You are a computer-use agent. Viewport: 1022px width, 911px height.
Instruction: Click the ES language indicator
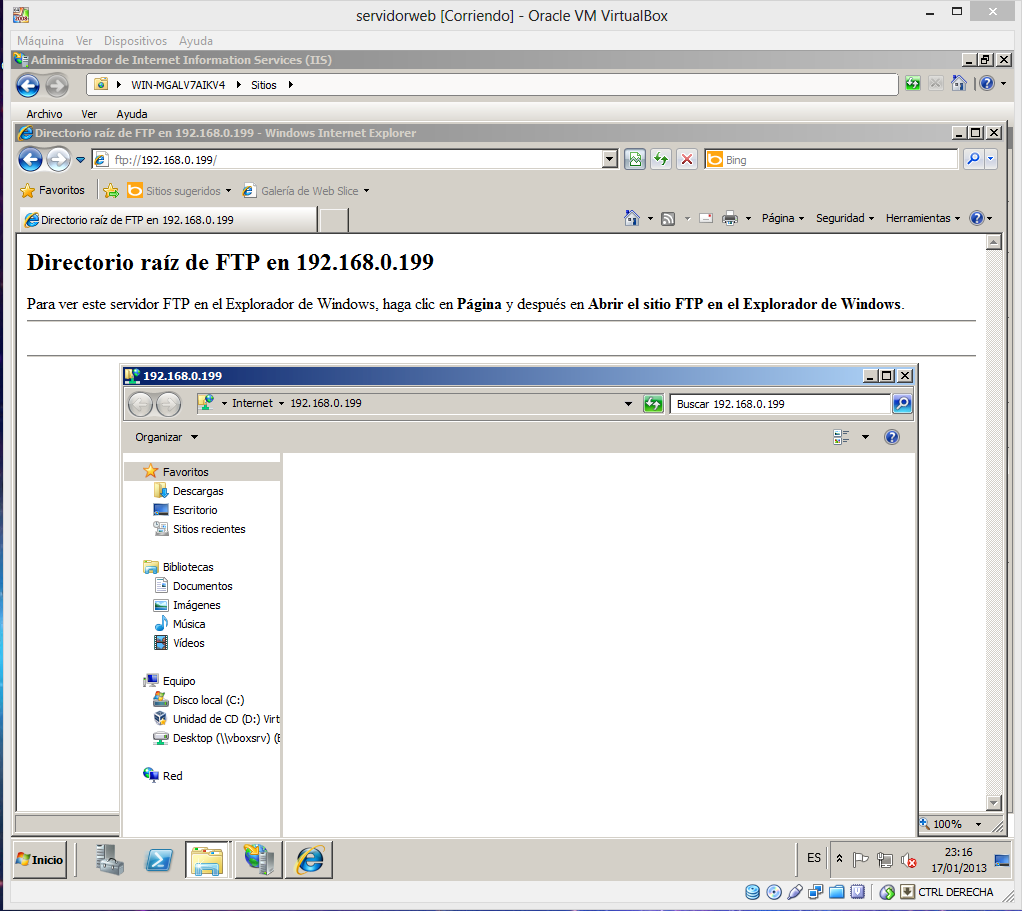(813, 858)
